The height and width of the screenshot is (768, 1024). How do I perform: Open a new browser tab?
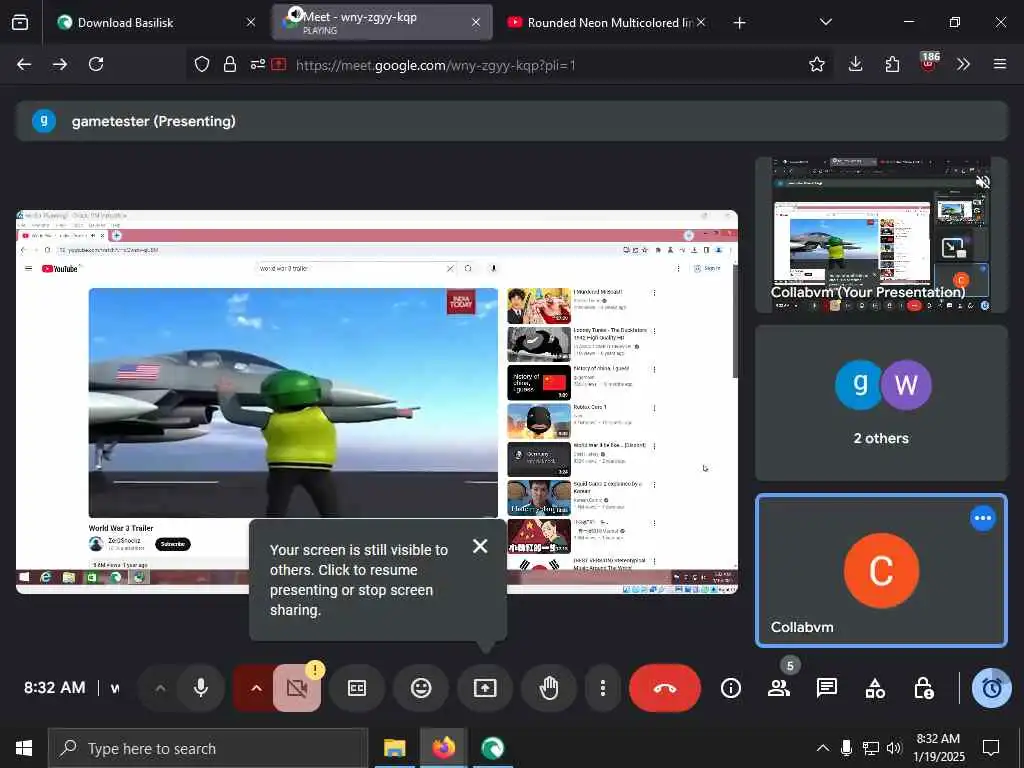pyautogui.click(x=739, y=23)
